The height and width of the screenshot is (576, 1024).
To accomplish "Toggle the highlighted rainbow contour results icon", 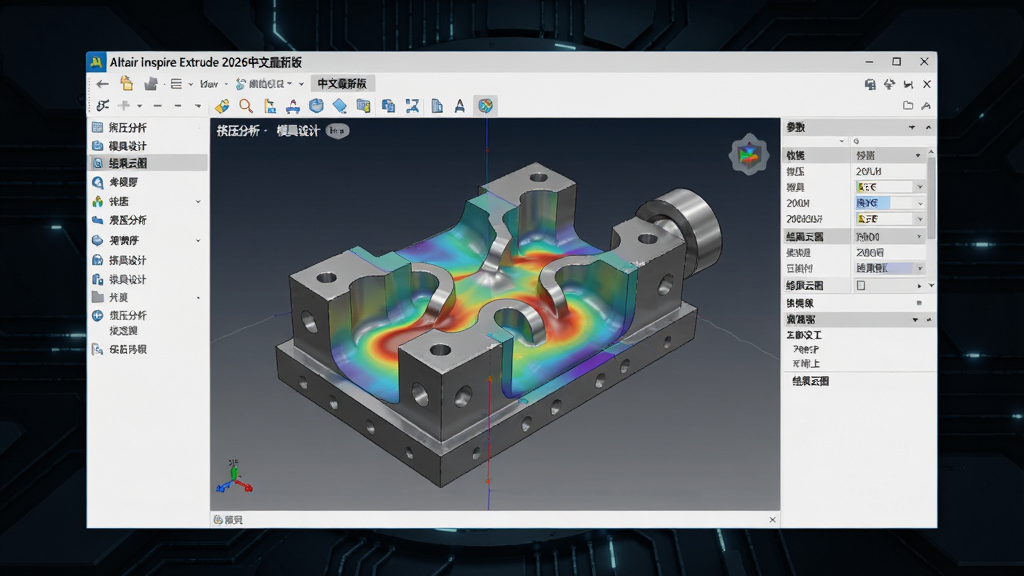I will point(485,106).
